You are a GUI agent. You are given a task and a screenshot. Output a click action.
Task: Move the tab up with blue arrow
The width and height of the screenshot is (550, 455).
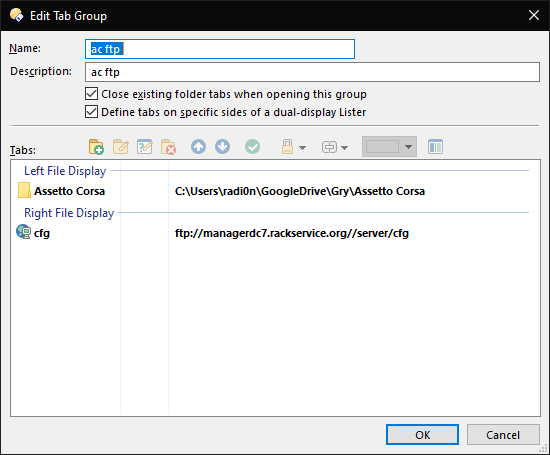(199, 147)
